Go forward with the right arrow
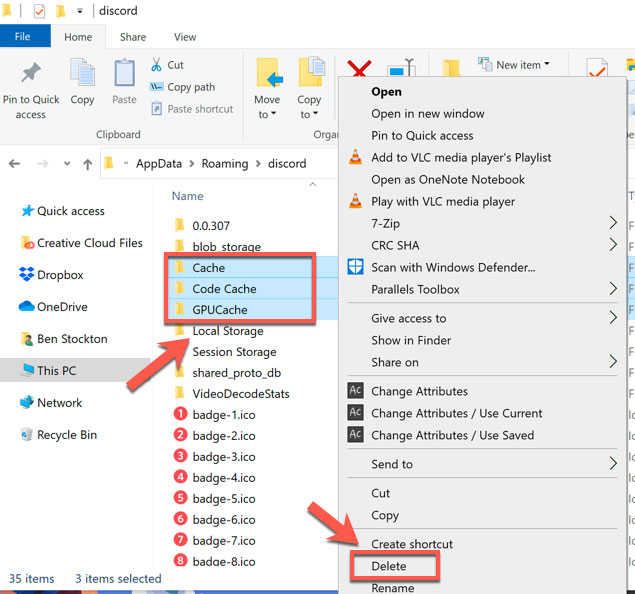Image resolution: width=635 pixels, height=594 pixels. tap(43, 164)
